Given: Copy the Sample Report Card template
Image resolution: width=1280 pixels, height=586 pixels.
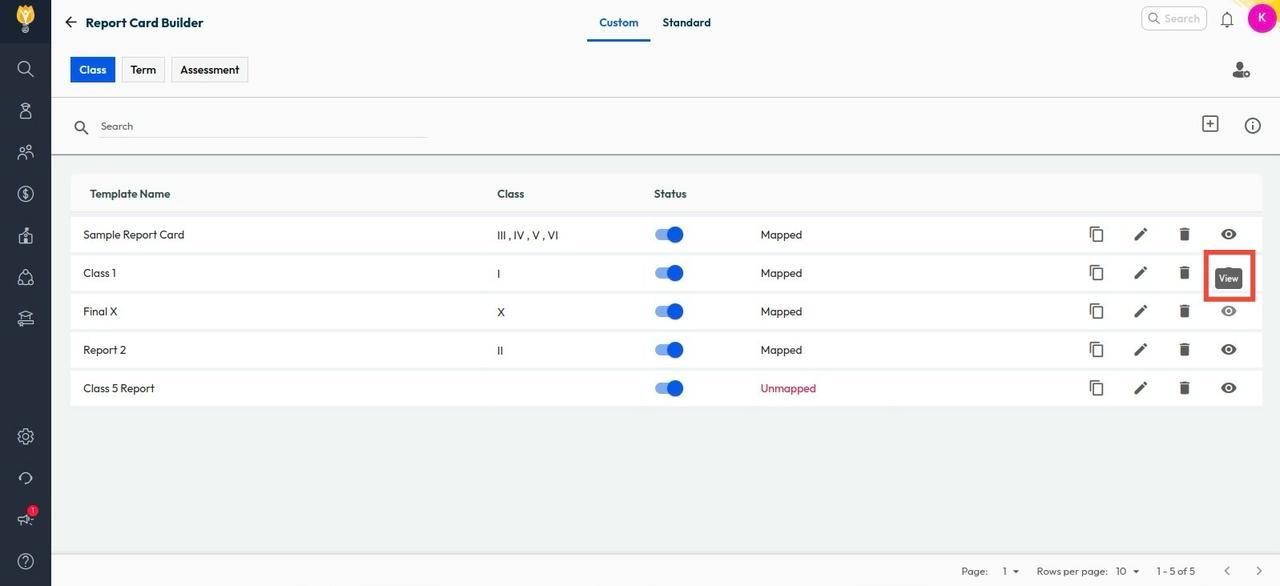Looking at the screenshot, I should 1096,234.
